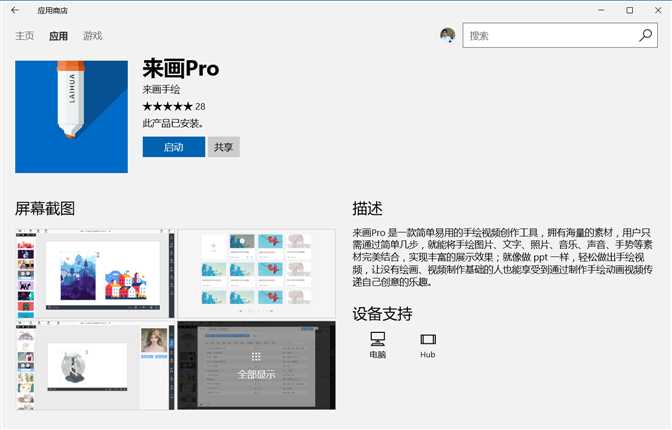Click the magnifier search icon
The height and width of the screenshot is (430, 672).
coord(645,35)
